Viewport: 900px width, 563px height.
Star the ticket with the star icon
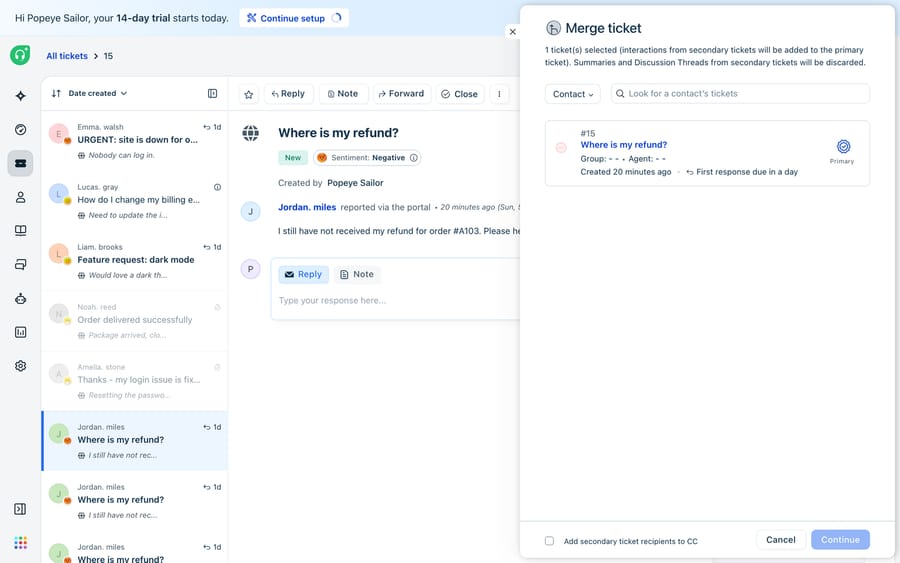click(x=249, y=94)
